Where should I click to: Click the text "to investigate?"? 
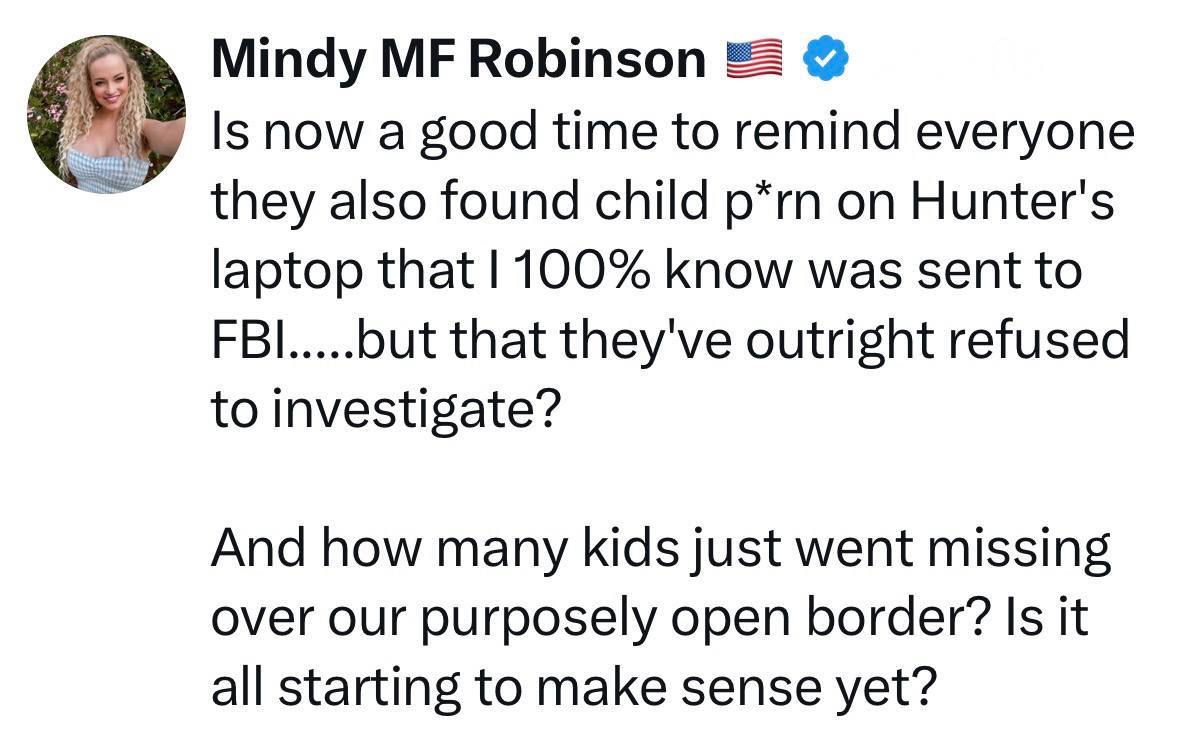click(383, 410)
